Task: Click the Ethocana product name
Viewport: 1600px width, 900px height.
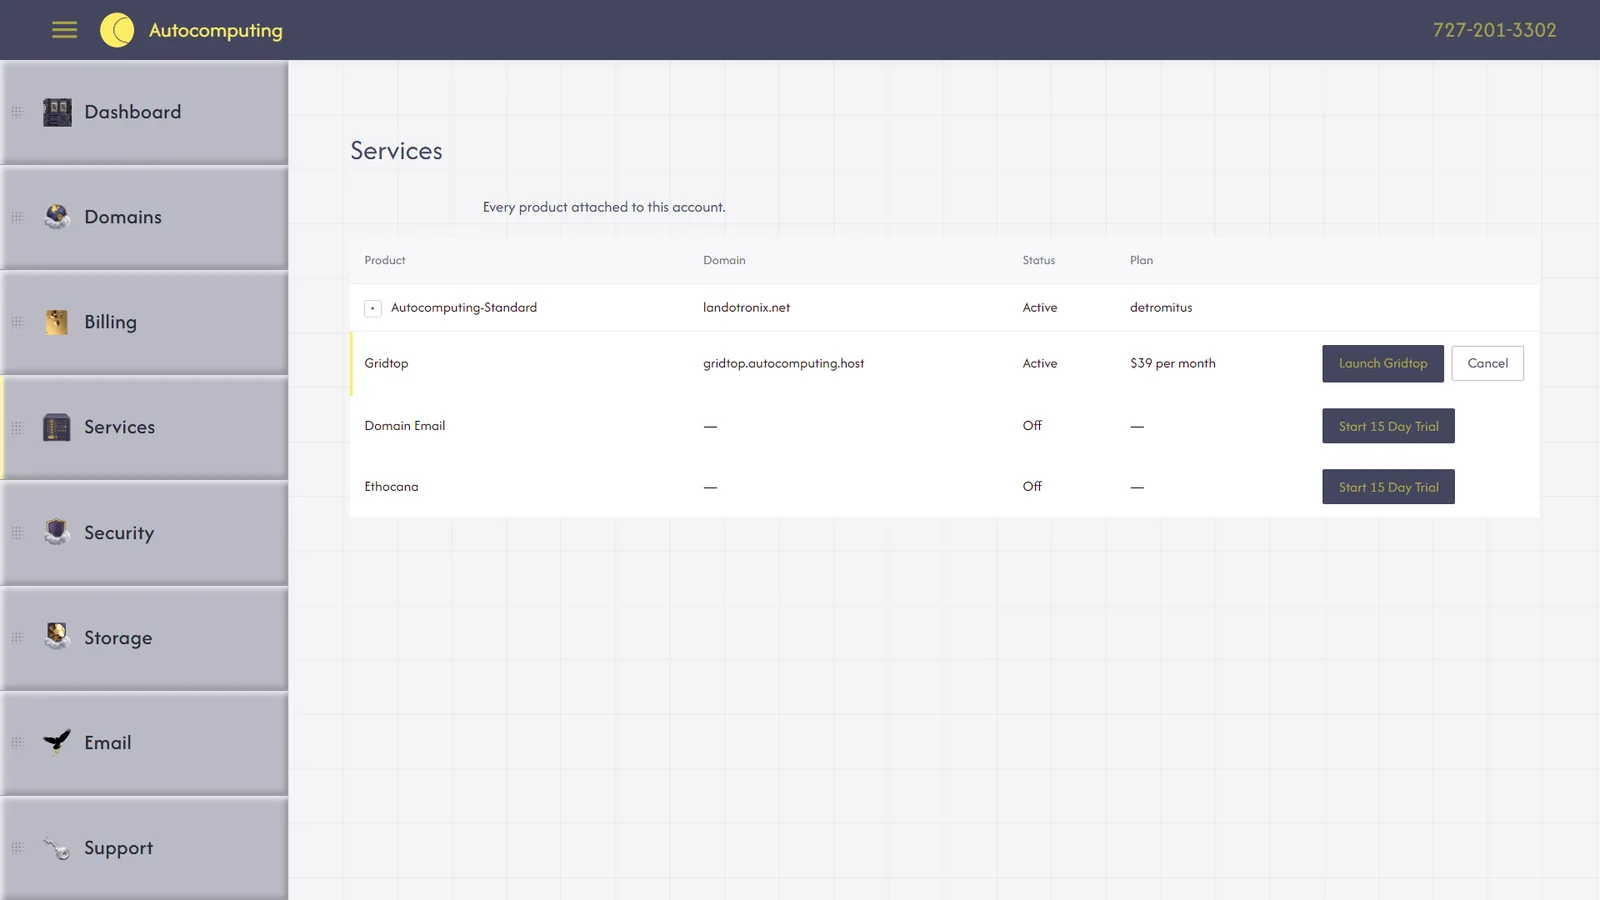Action: [391, 487]
